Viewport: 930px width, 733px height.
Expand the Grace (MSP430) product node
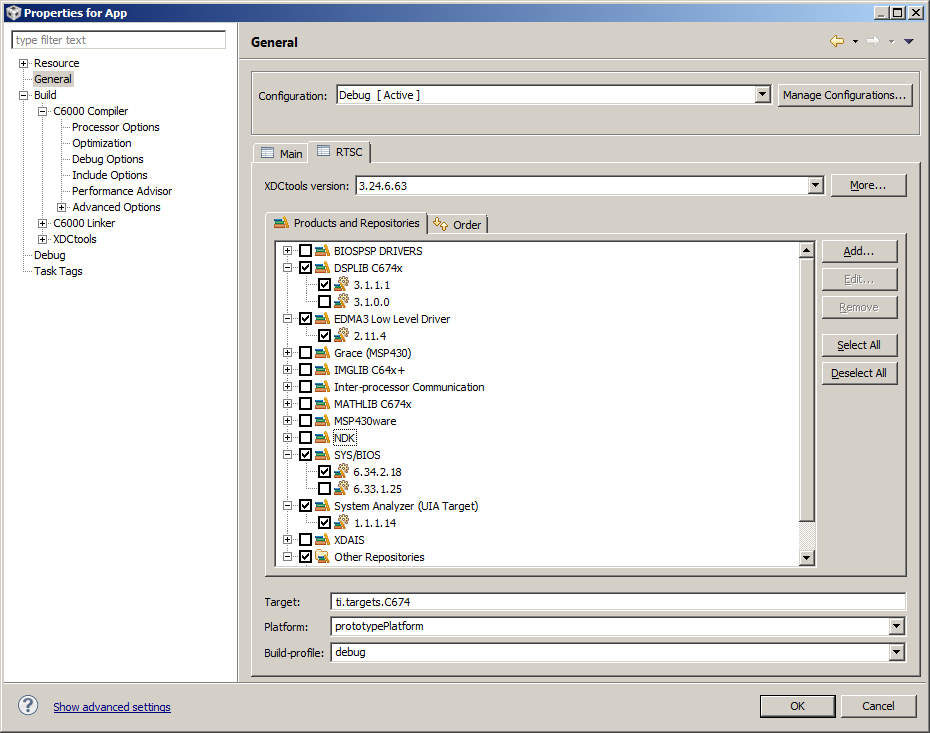click(287, 353)
